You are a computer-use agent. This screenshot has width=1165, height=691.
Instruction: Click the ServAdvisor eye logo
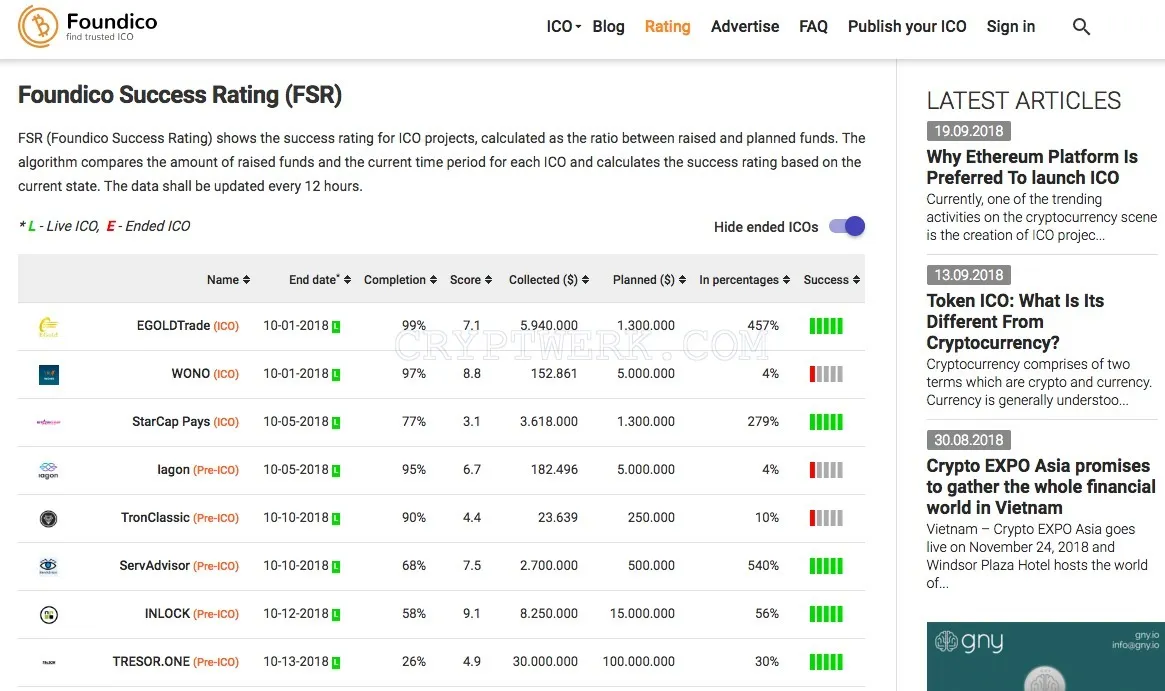pyautogui.click(x=48, y=566)
